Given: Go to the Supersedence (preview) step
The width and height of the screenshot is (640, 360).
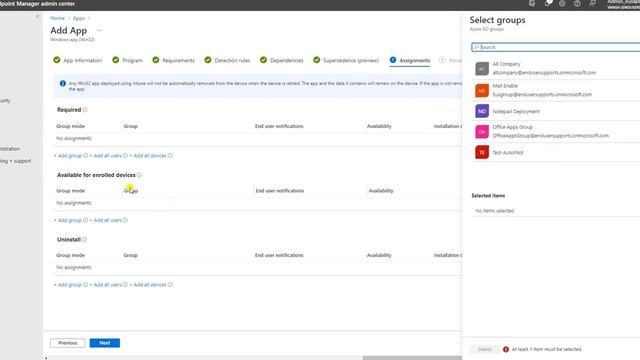Looking at the screenshot, I should click(346, 60).
